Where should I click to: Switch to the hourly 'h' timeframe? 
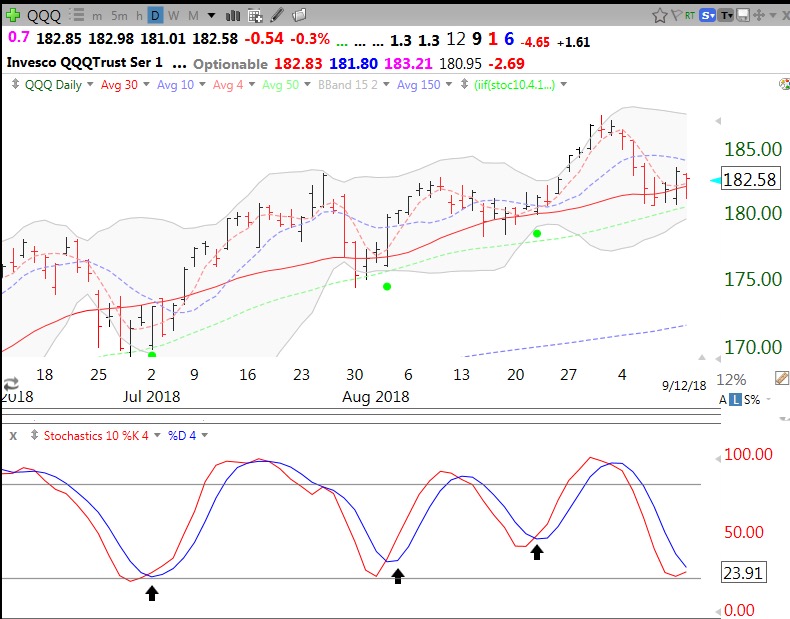[139, 16]
